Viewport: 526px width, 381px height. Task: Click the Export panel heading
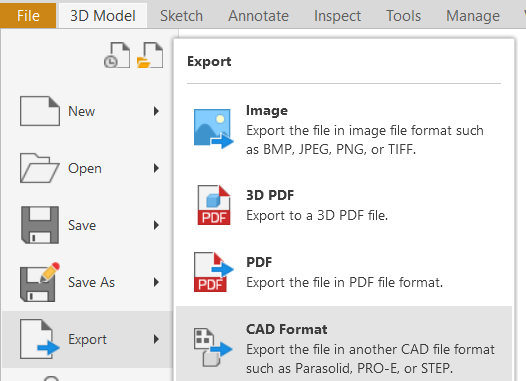coord(209,62)
